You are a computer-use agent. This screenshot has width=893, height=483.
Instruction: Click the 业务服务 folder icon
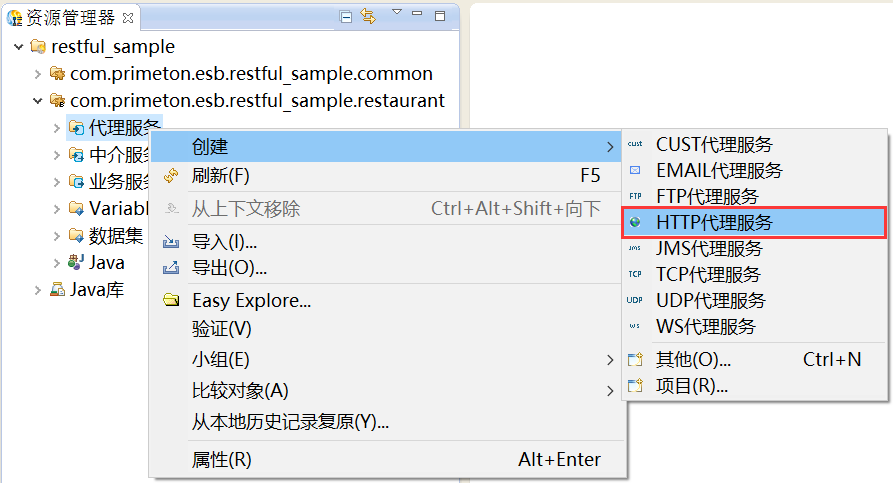tap(76, 181)
